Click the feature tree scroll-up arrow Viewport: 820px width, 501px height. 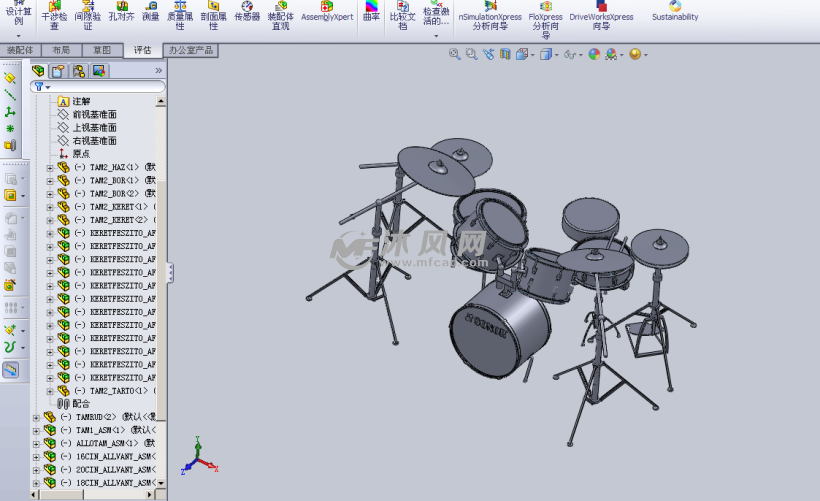[162, 100]
